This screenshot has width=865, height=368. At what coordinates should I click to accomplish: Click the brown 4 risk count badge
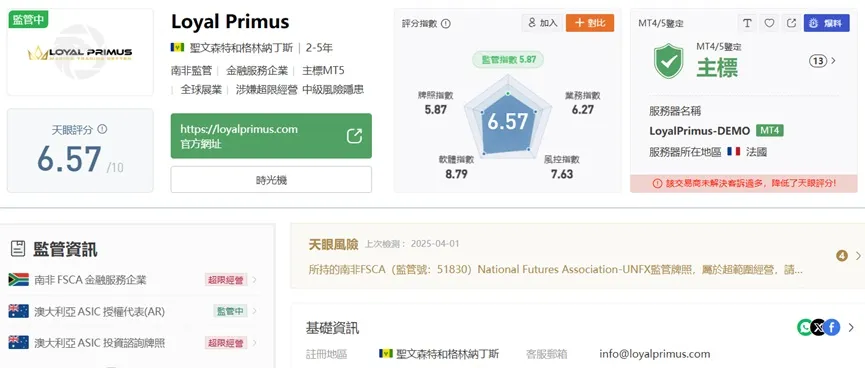[x=842, y=255]
